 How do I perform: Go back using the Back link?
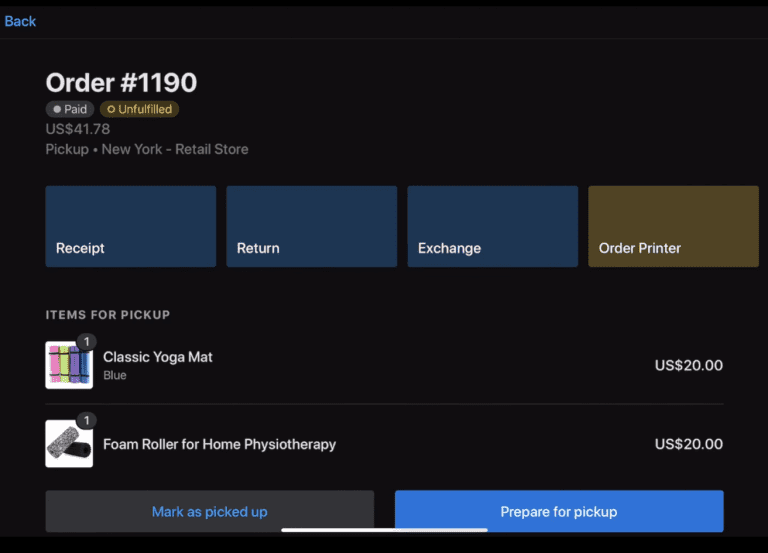tap(20, 21)
